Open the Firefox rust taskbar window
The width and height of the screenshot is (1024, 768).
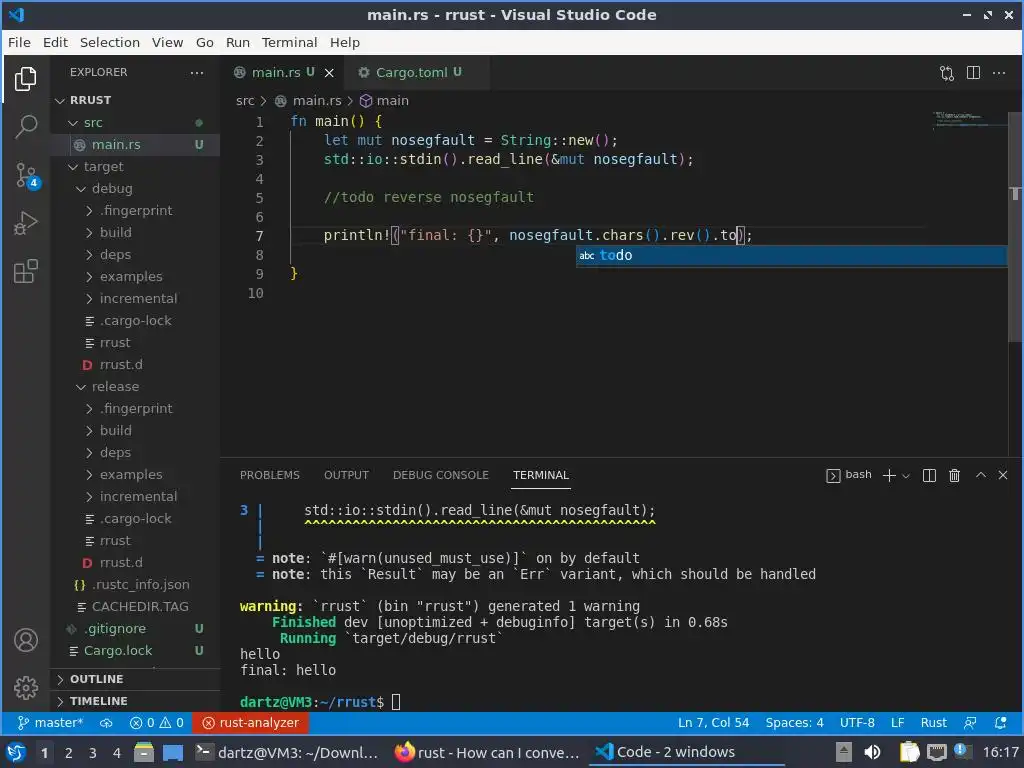pyautogui.click(x=487, y=752)
